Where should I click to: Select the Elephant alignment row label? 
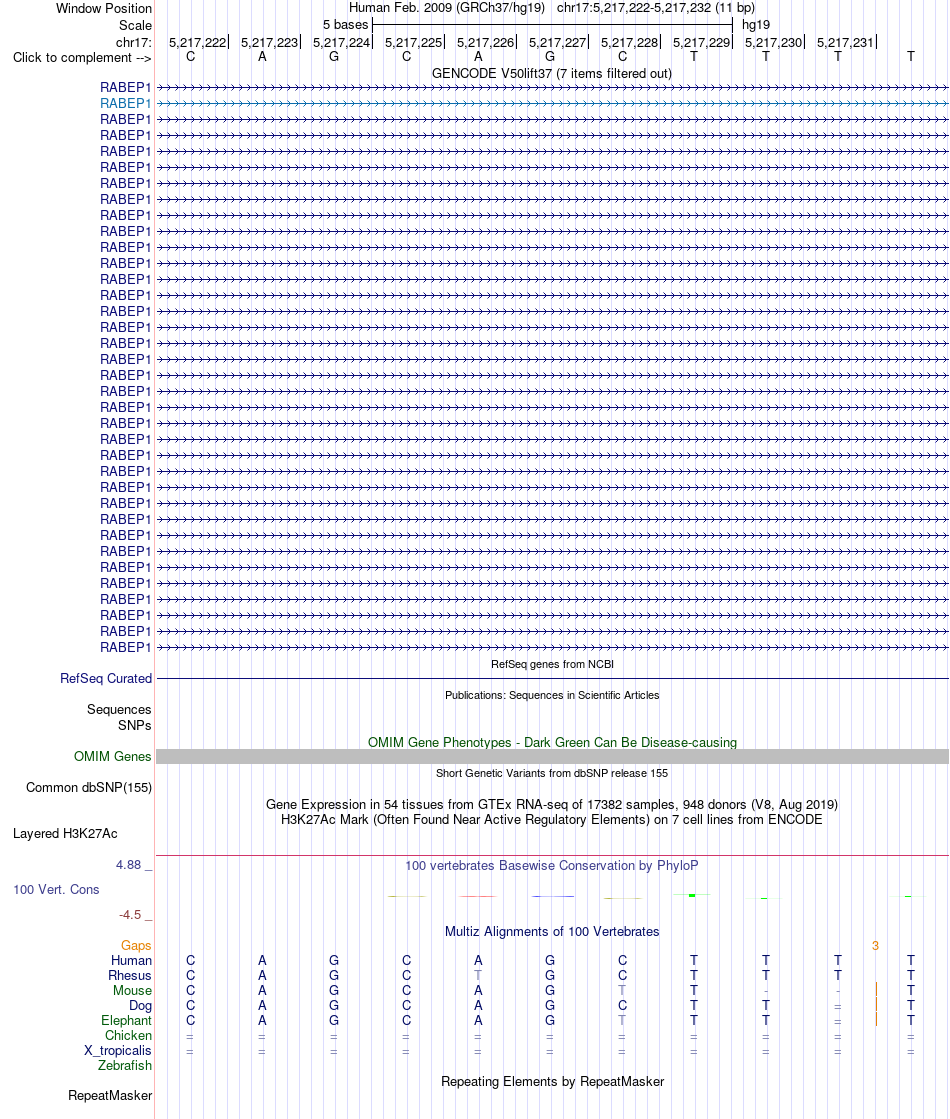click(x=126, y=1021)
